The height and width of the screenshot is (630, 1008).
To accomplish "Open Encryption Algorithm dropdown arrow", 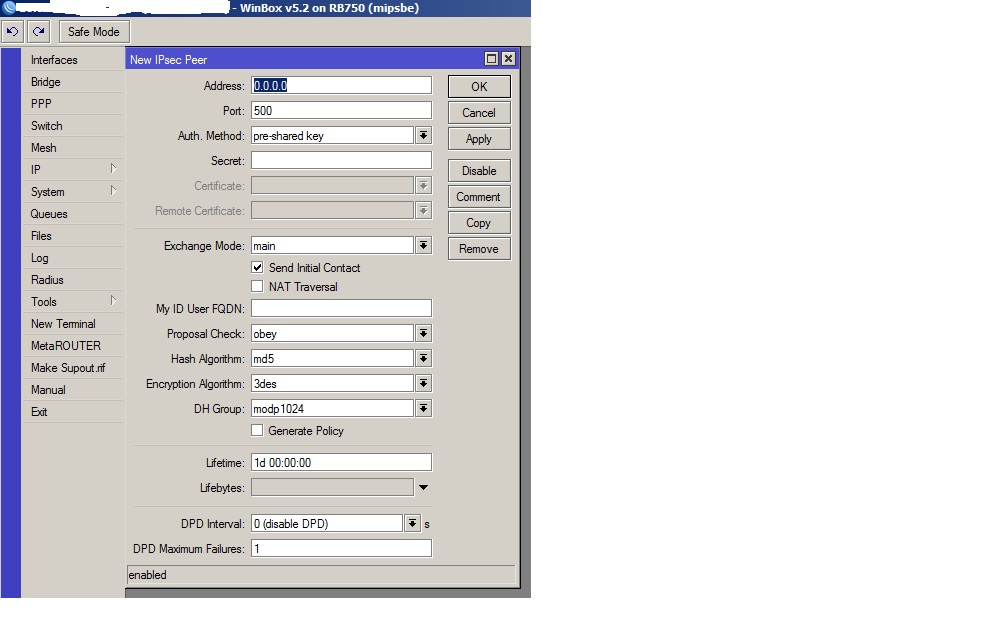I will coord(423,384).
